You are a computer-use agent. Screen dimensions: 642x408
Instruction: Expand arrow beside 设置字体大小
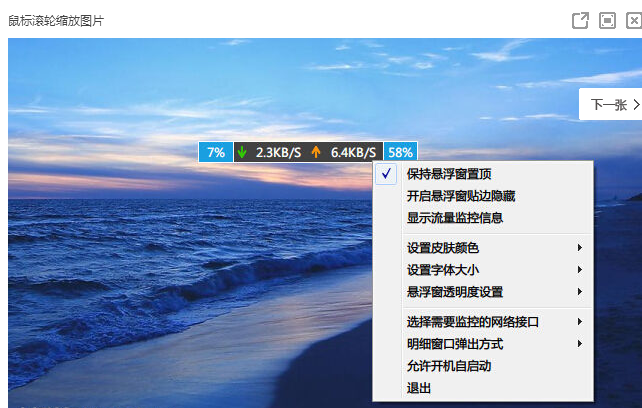579,270
